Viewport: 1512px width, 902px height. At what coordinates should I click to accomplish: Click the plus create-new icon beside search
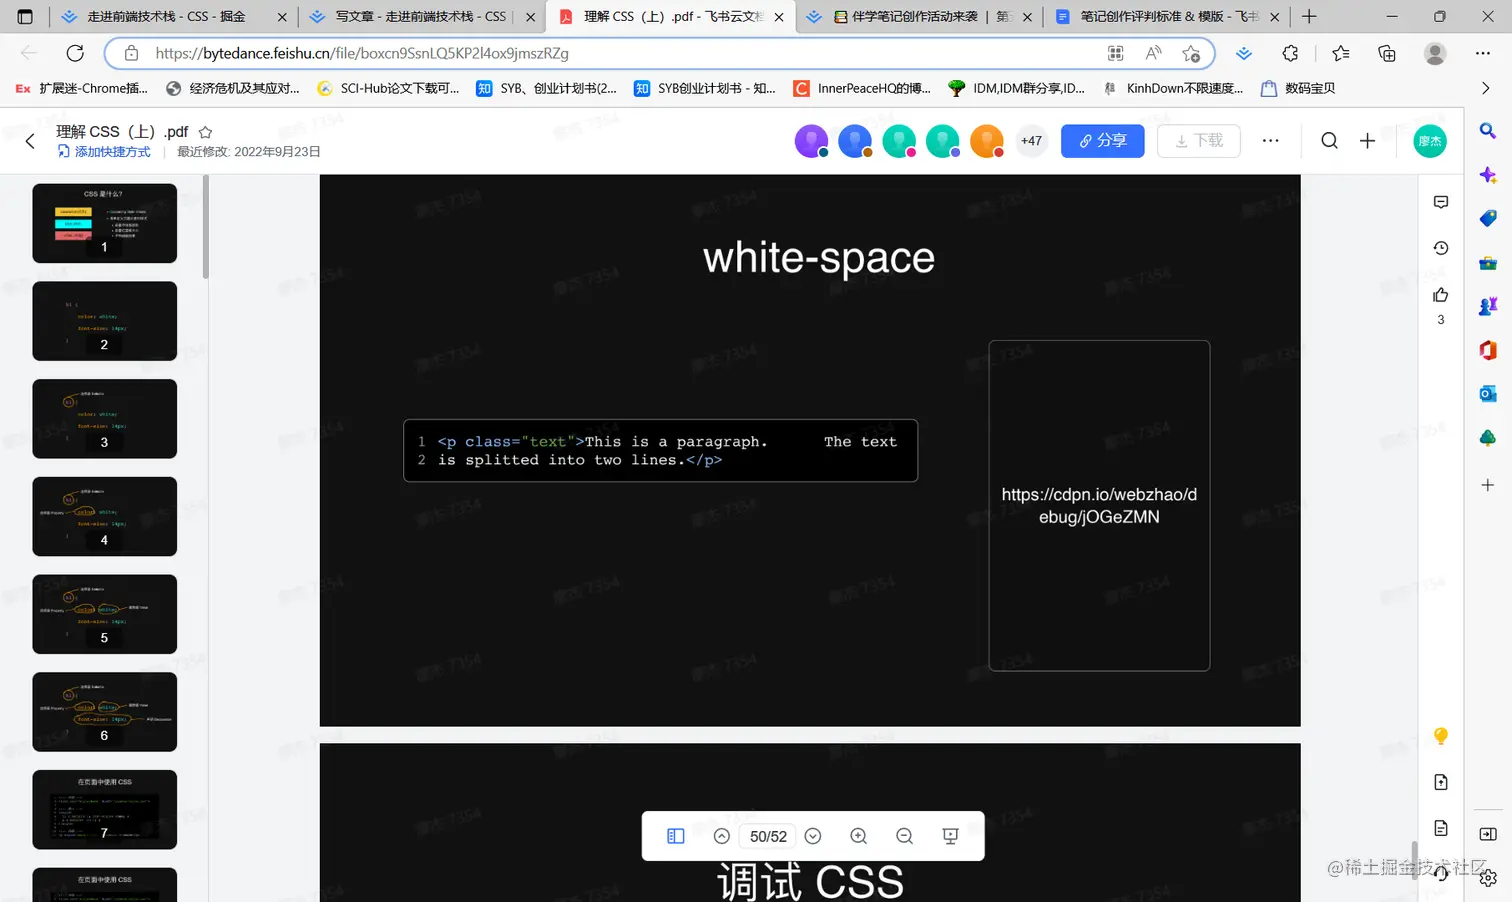pos(1367,141)
